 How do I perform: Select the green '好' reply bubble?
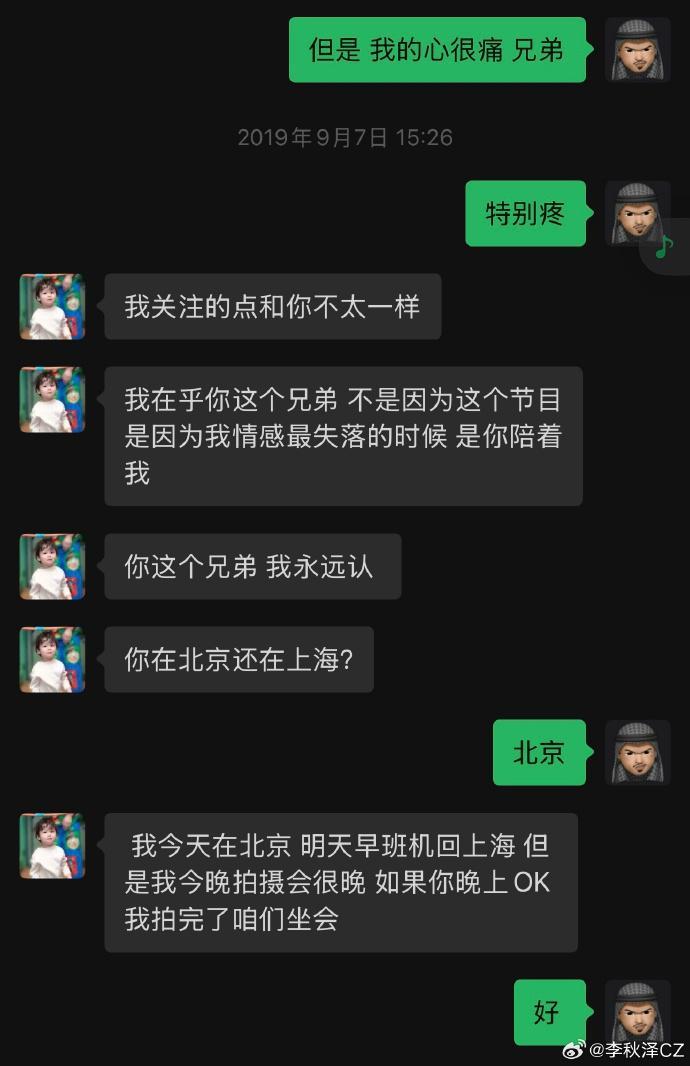[x=549, y=1012]
